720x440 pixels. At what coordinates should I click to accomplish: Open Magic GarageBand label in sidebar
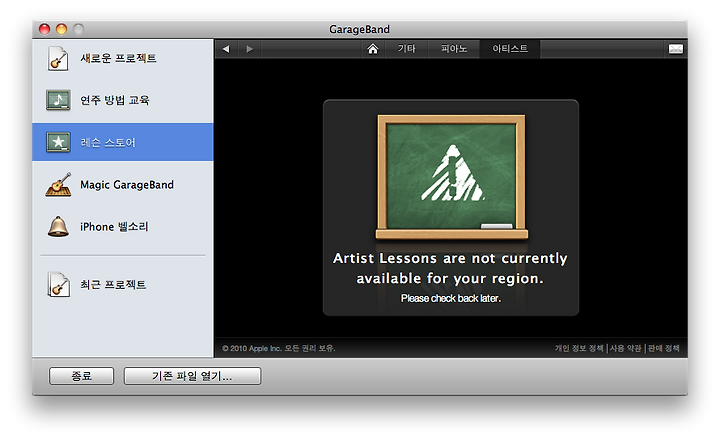(x=127, y=185)
